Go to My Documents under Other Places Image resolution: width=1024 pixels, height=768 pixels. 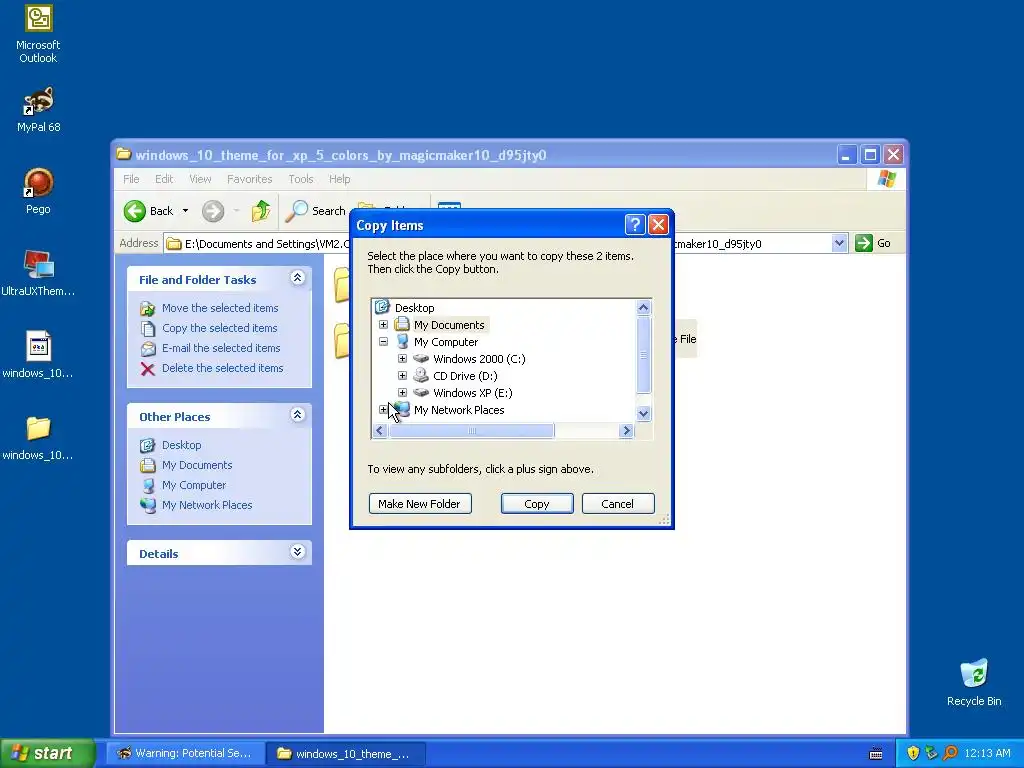[197, 465]
